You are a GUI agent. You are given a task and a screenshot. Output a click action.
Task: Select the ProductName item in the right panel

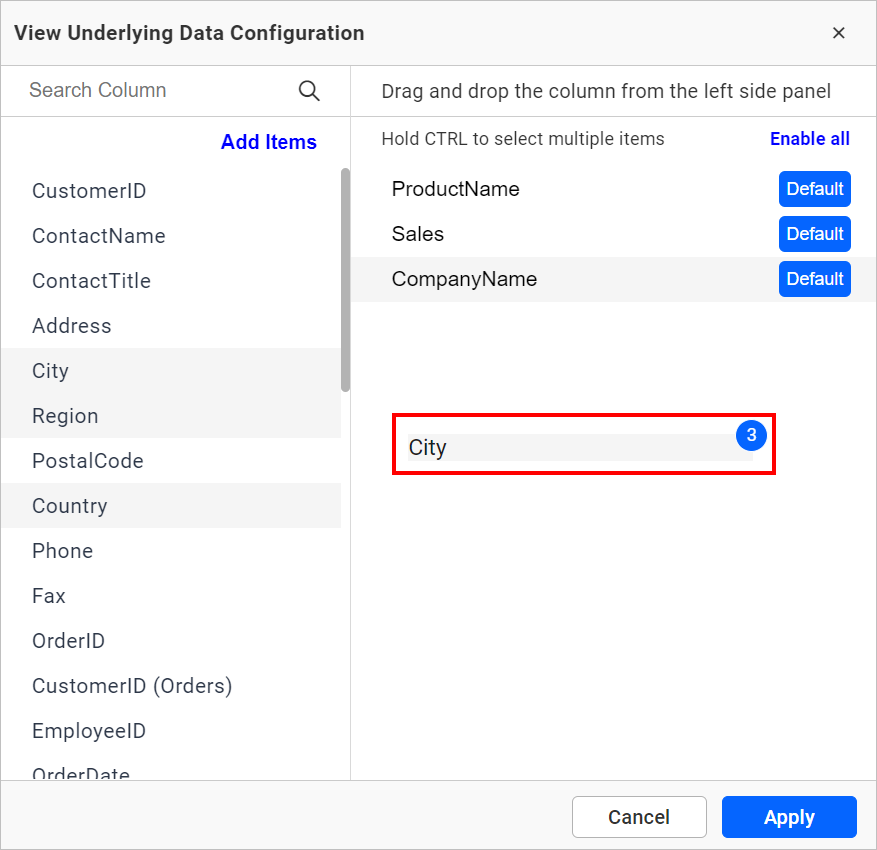[x=455, y=189]
